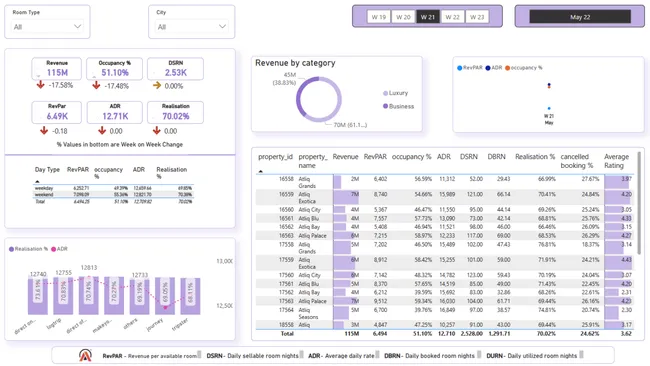Click property id 16558 row
Image resolution: width=650 pixels, height=366 pixels.
point(444,182)
